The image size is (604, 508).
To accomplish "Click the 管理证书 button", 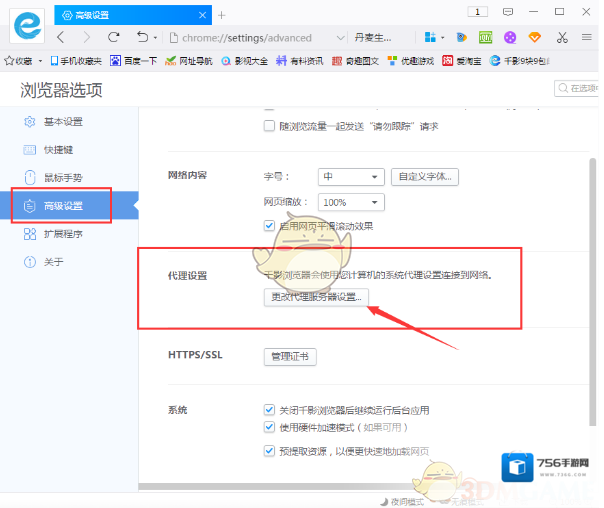I will [291, 356].
